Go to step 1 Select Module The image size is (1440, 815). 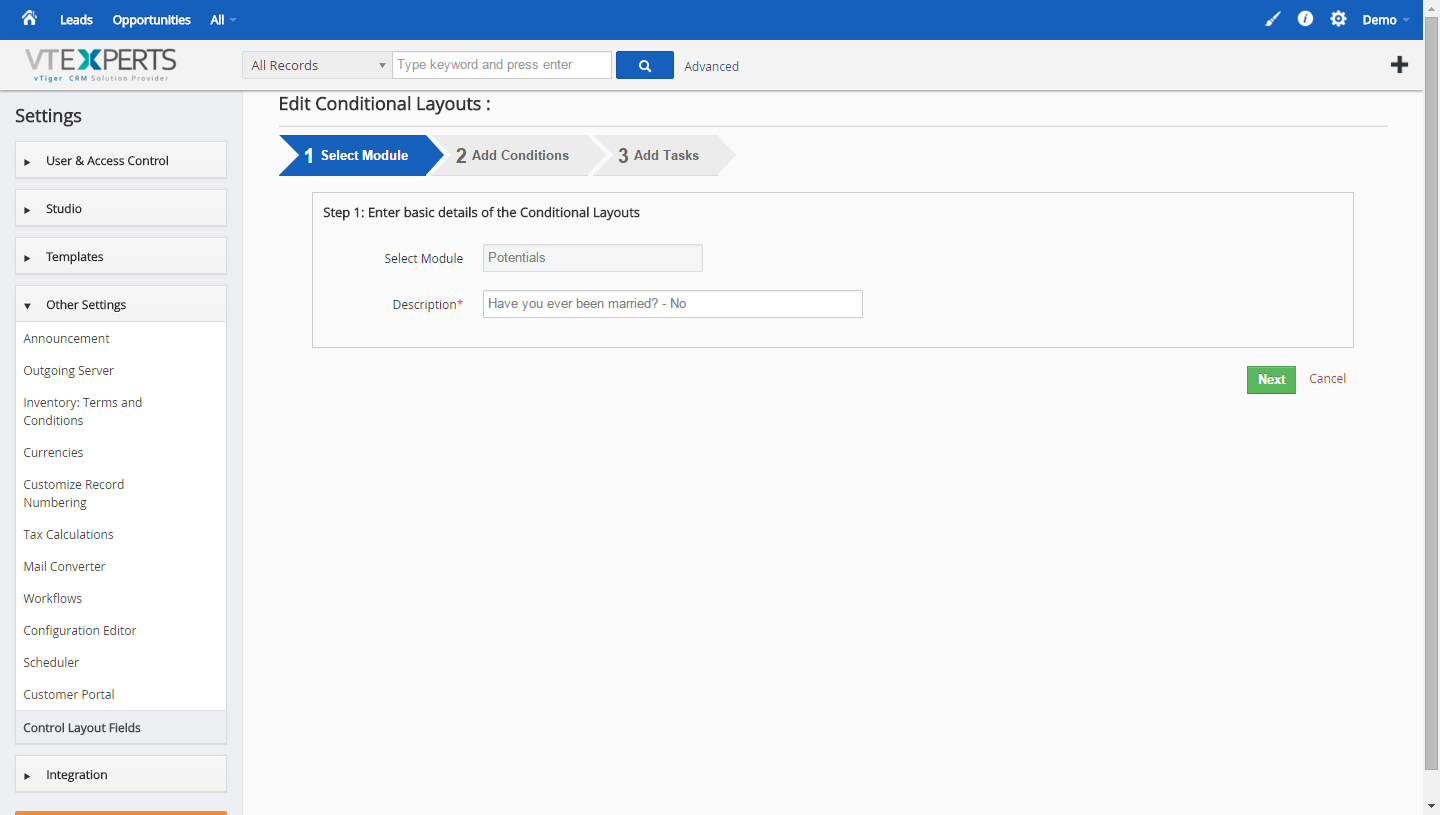tap(360, 155)
